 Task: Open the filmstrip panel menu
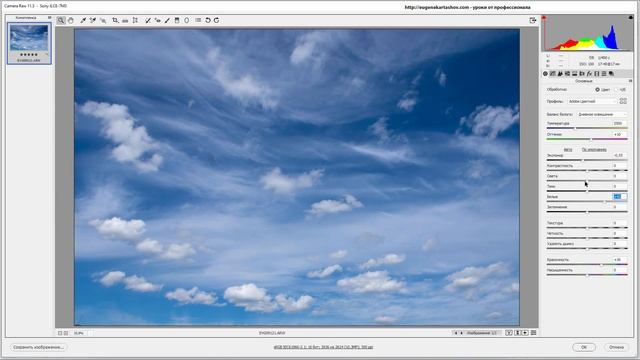49,18
